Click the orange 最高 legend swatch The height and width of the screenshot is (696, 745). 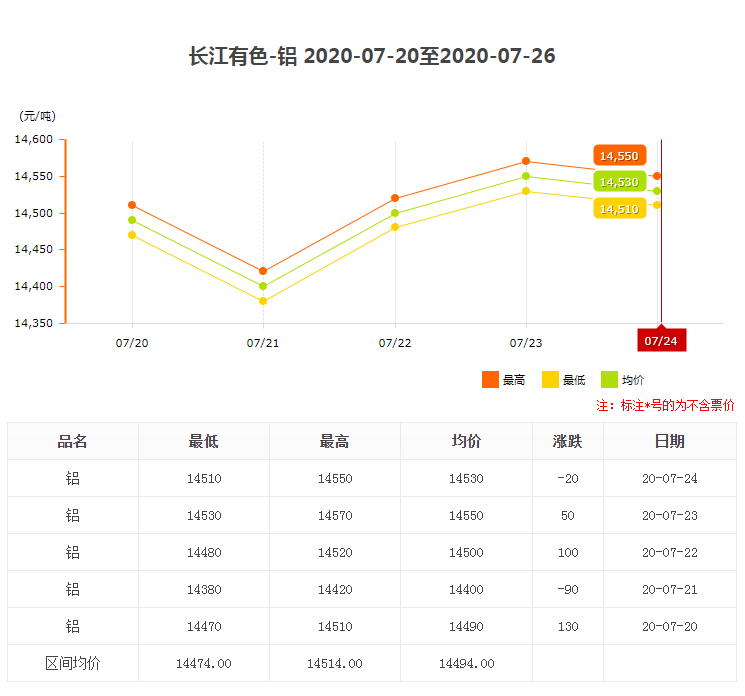coord(489,380)
